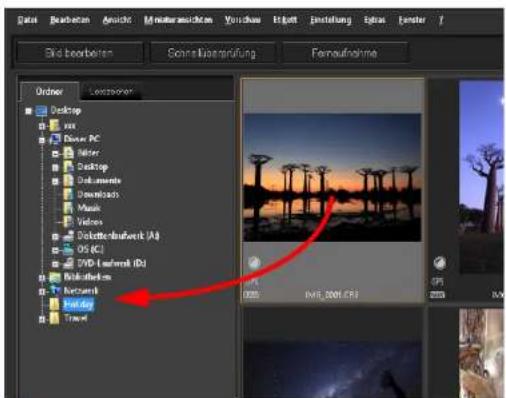Click the Bild bearbeiten button
The width and height of the screenshot is (506, 398).
pyautogui.click(x=79, y=53)
